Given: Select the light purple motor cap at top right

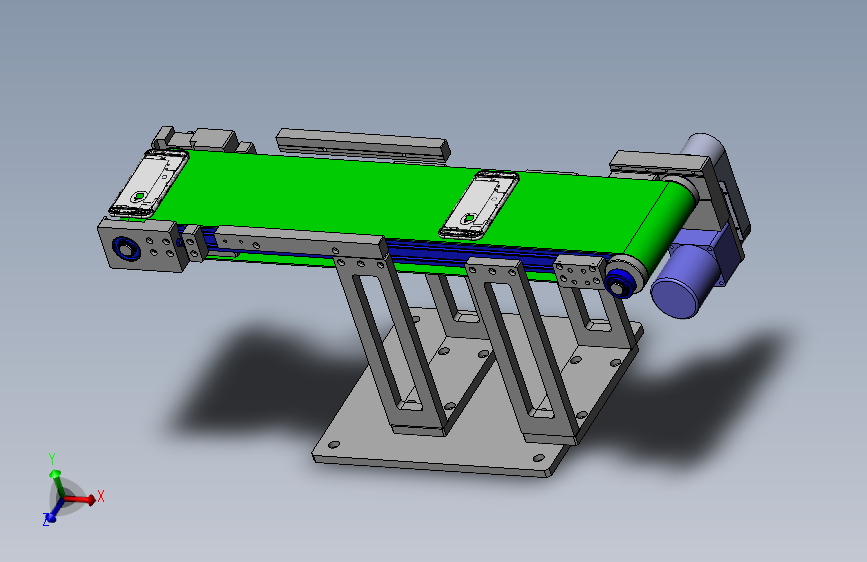Looking at the screenshot, I should [703, 149].
